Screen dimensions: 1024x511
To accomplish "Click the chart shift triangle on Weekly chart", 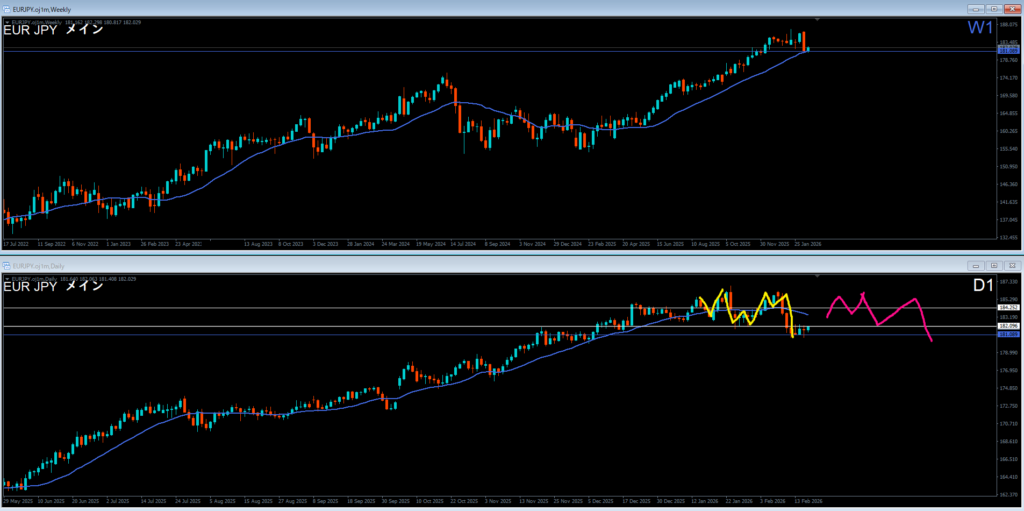I will click(x=818, y=19).
